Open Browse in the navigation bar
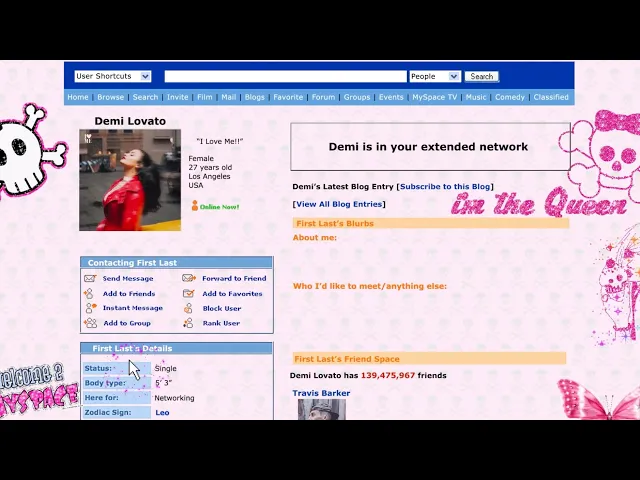The width and height of the screenshot is (640, 480). coord(110,97)
